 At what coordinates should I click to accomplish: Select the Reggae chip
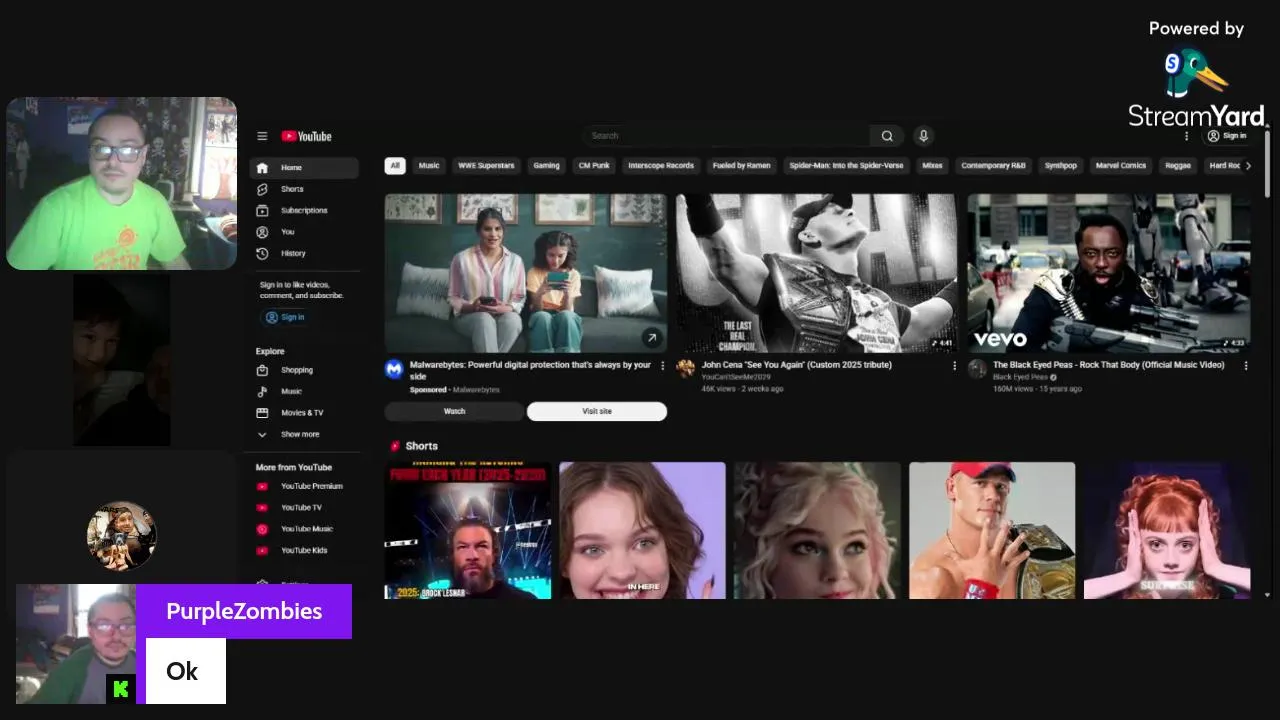click(x=1178, y=165)
